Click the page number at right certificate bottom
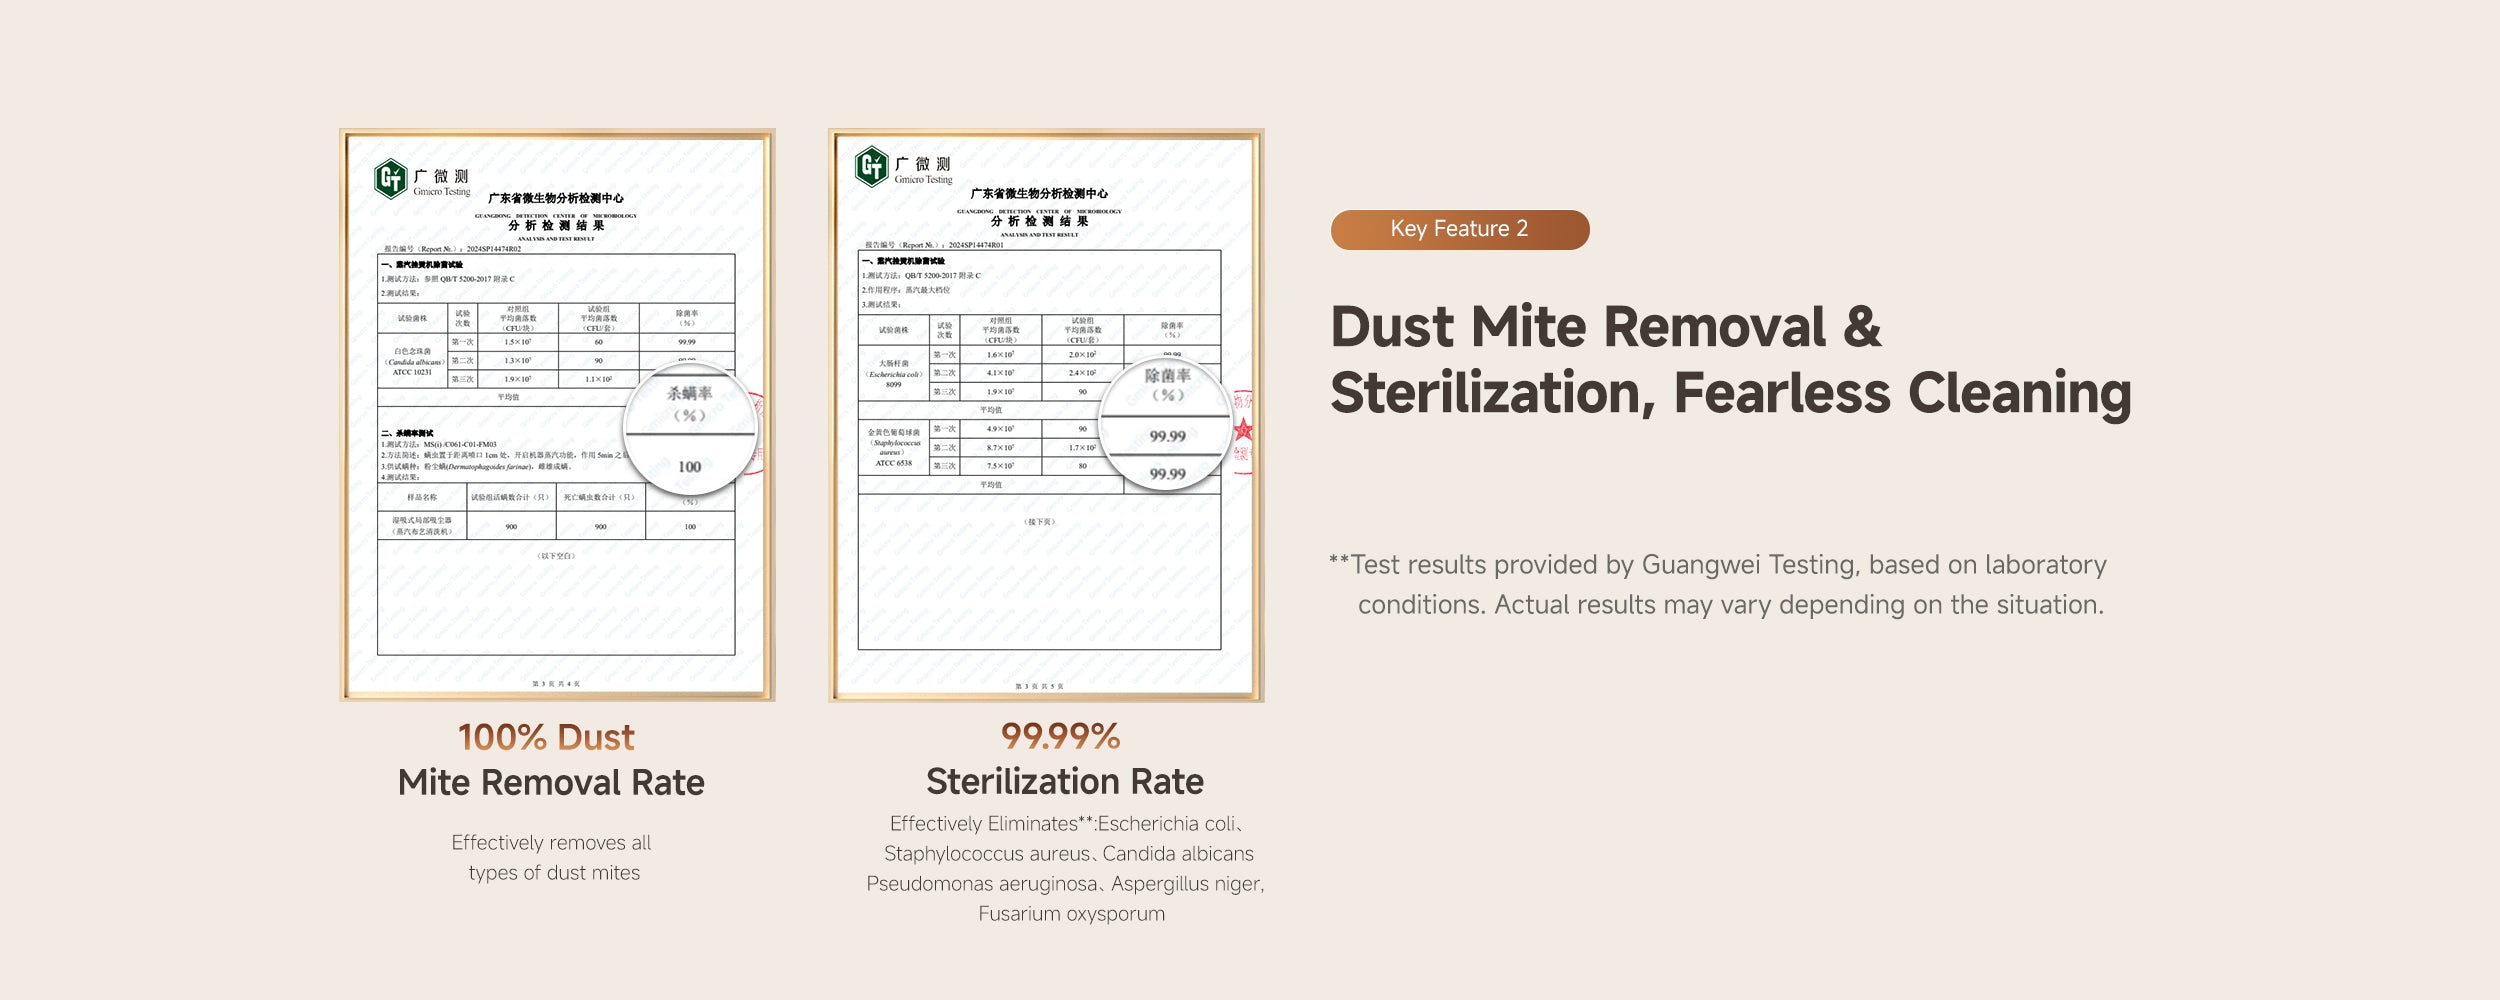 pyautogui.click(x=1039, y=686)
